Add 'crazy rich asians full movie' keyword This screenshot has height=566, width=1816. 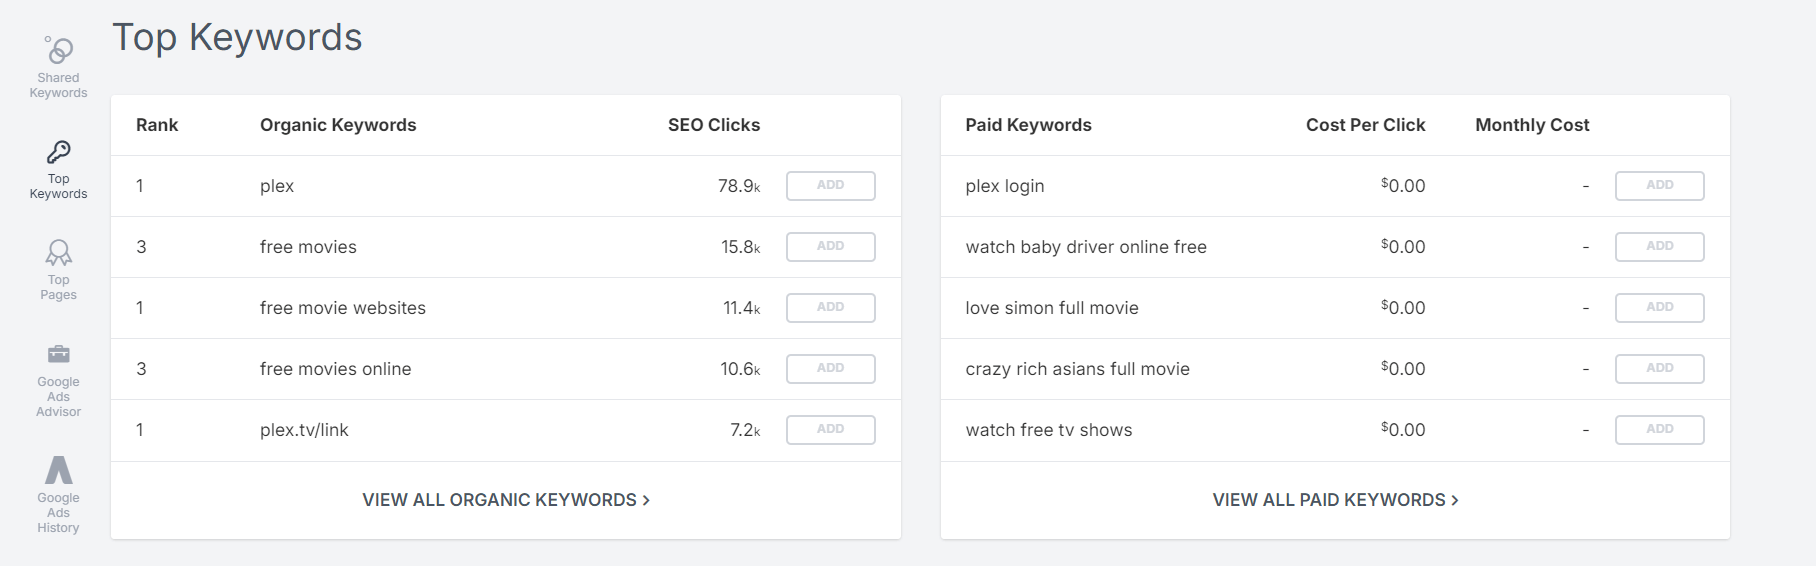1660,369
